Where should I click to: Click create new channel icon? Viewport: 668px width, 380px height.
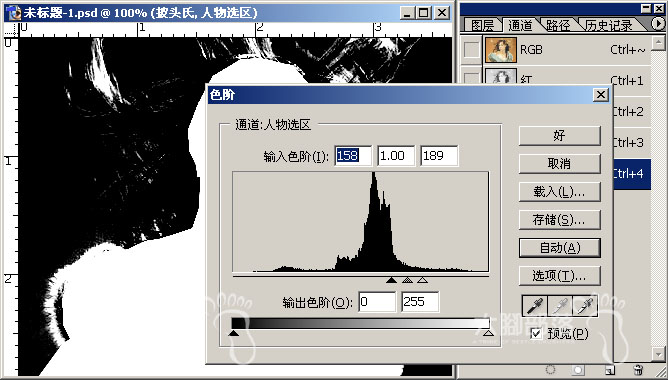(609, 370)
